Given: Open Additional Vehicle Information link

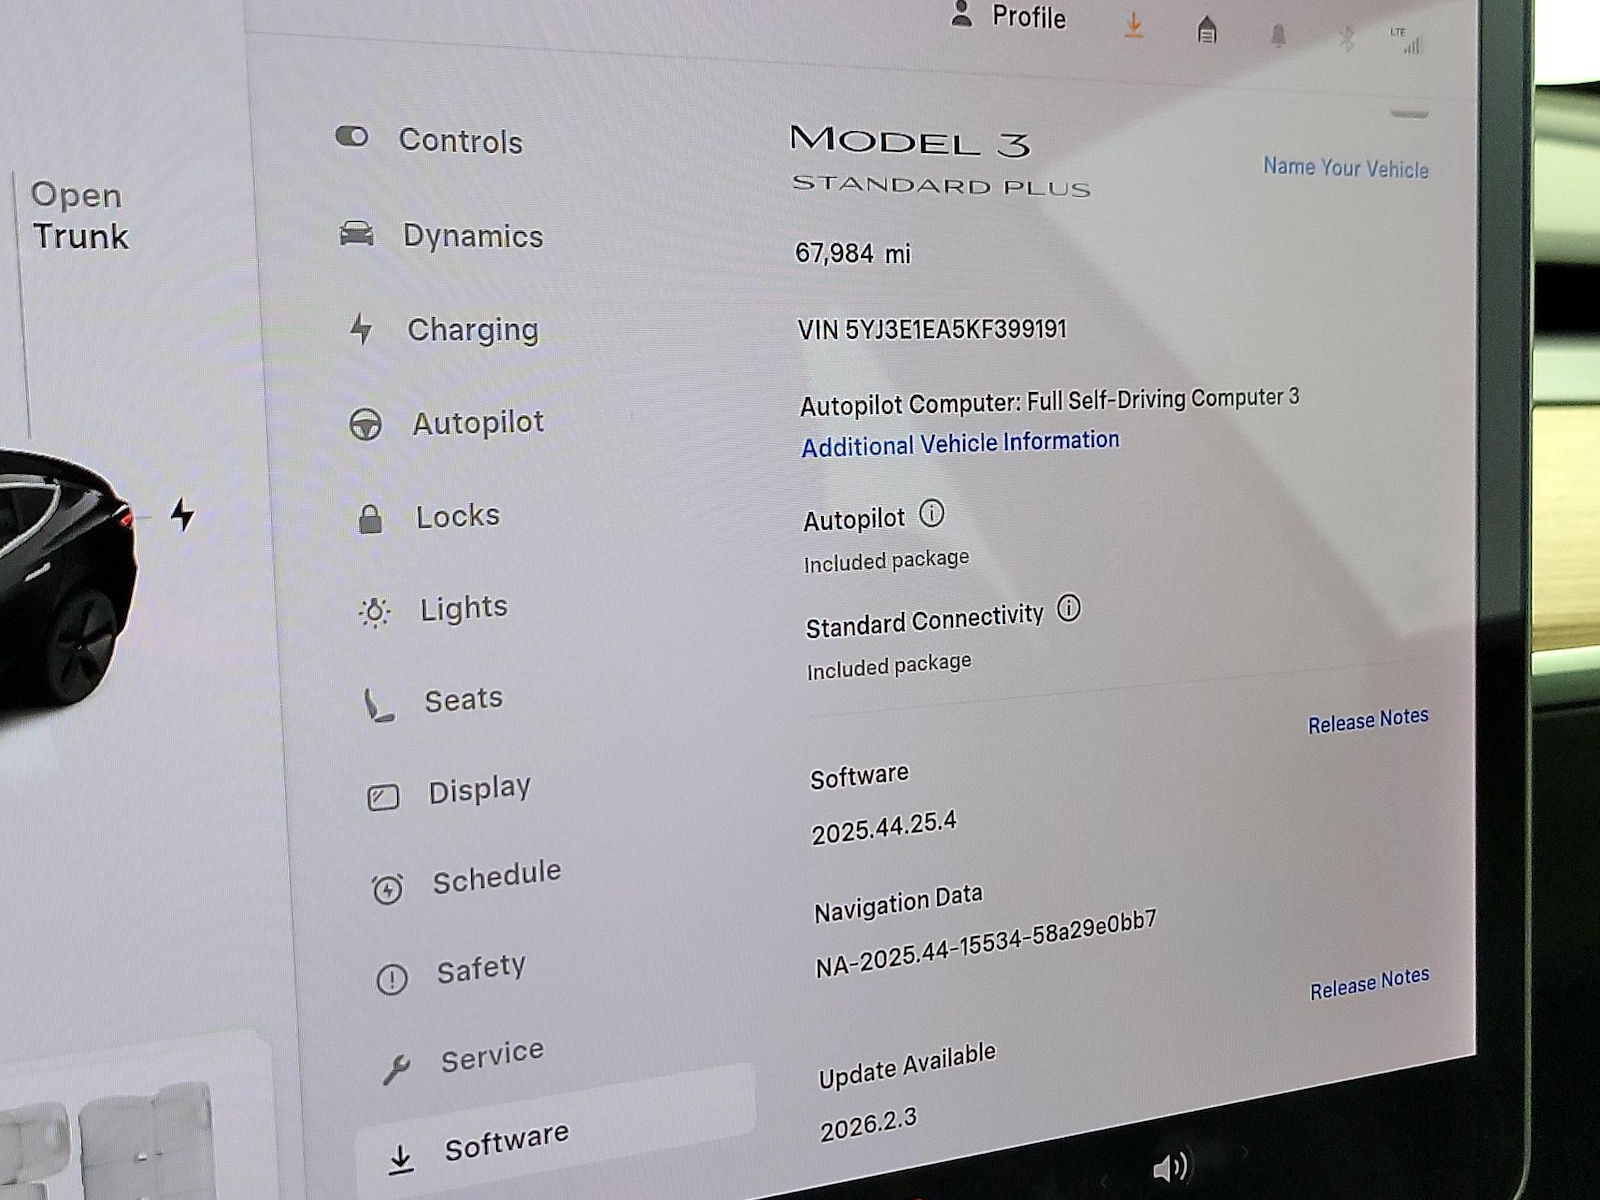Looking at the screenshot, I should 960,443.
